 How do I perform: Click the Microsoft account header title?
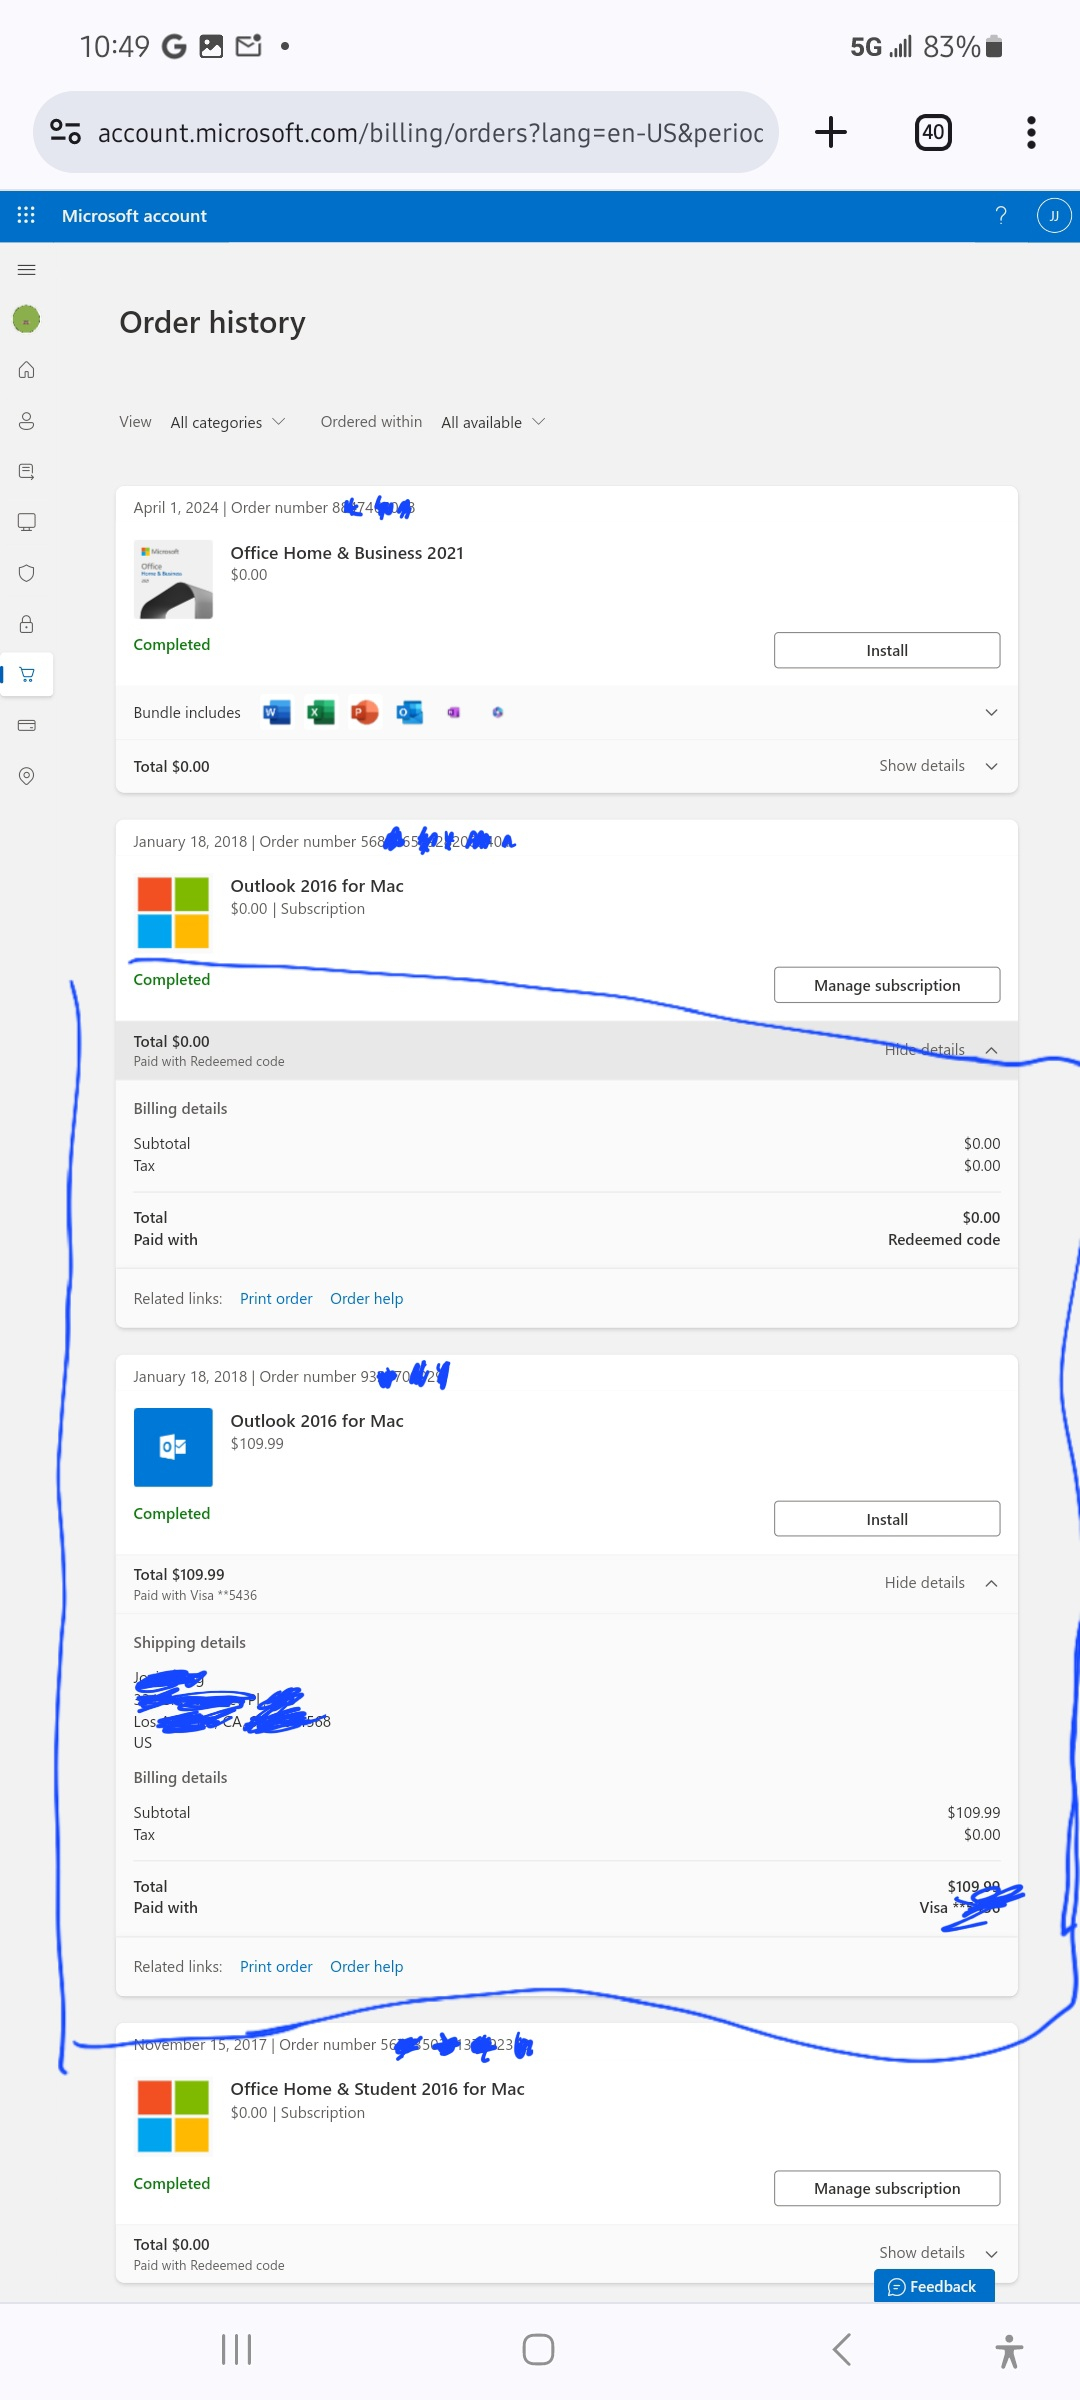(134, 215)
